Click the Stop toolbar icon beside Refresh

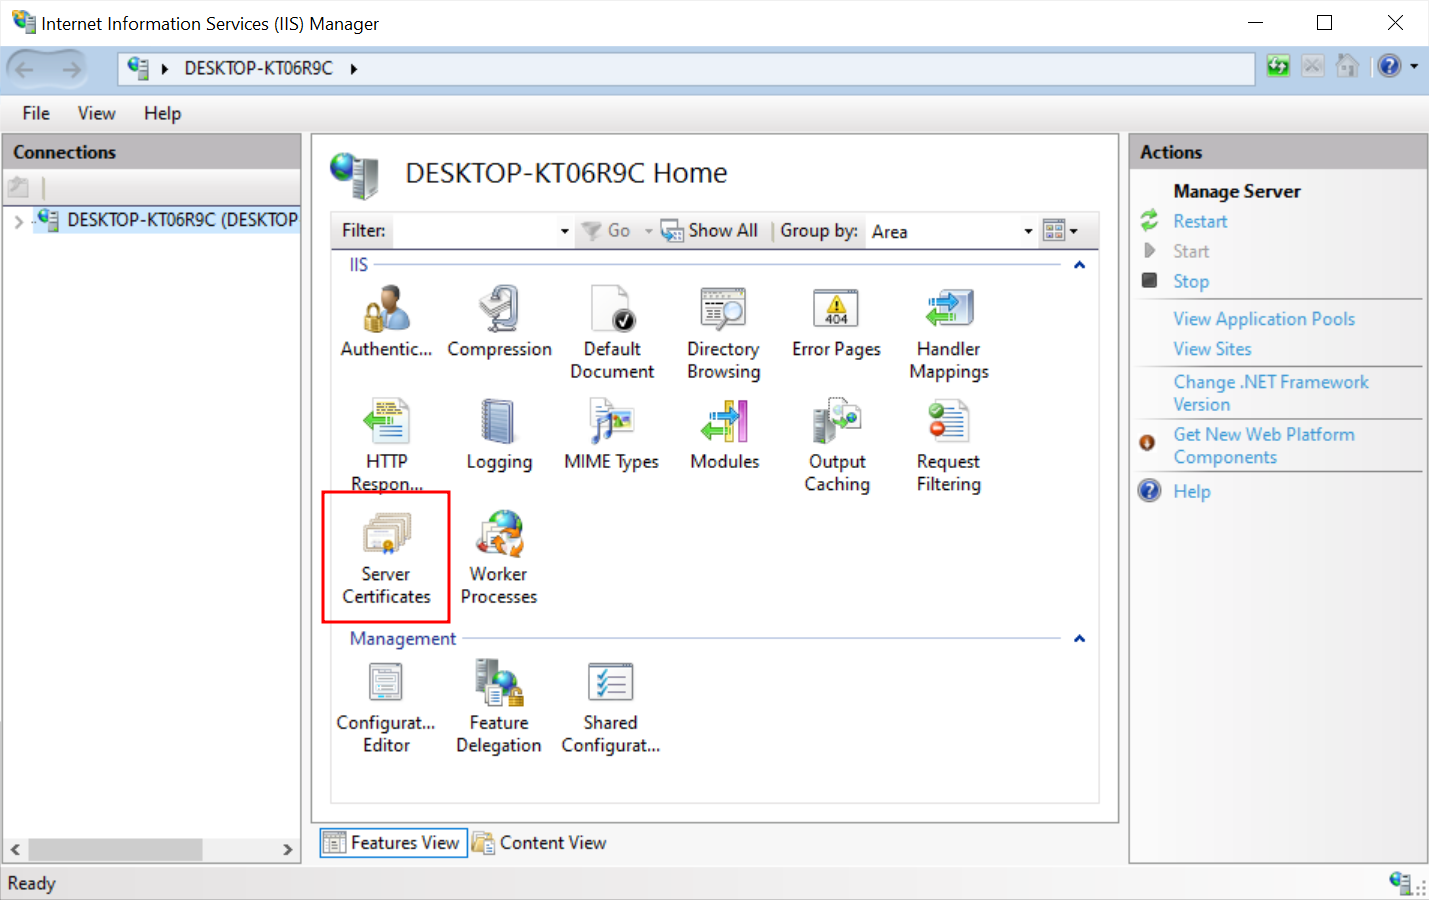click(x=1313, y=67)
